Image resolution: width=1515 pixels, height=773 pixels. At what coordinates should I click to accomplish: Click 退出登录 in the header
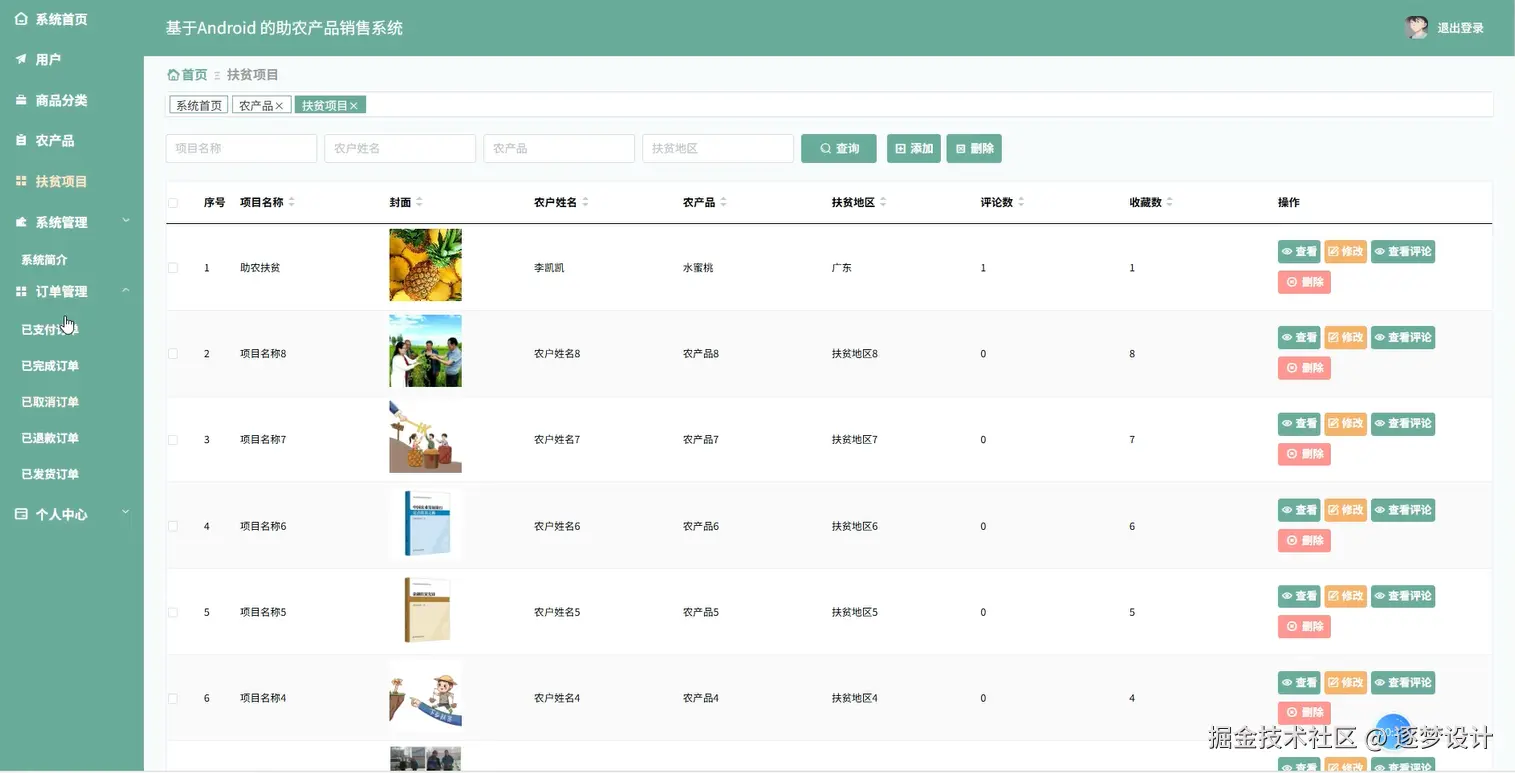pos(1460,28)
